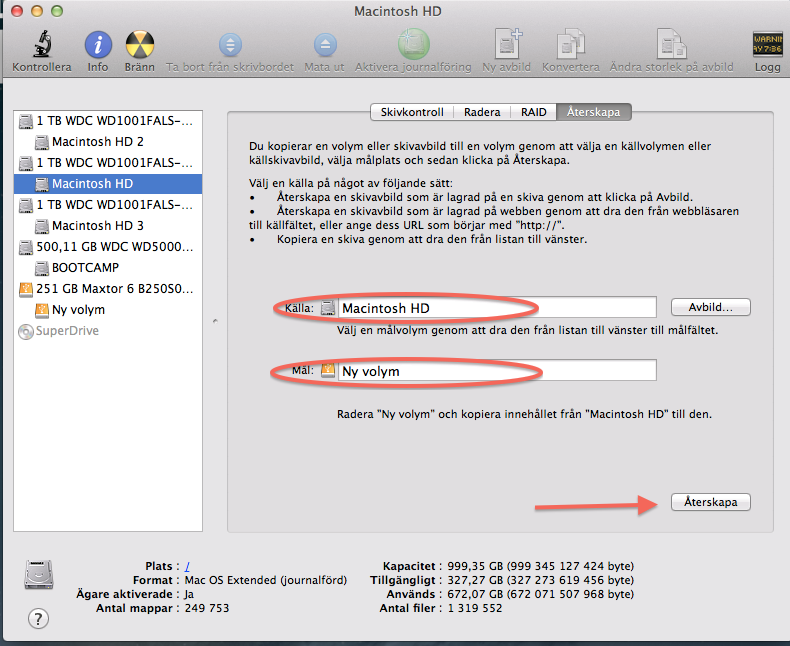Click the Bränn burn icon
This screenshot has width=790, height=646.
click(140, 45)
